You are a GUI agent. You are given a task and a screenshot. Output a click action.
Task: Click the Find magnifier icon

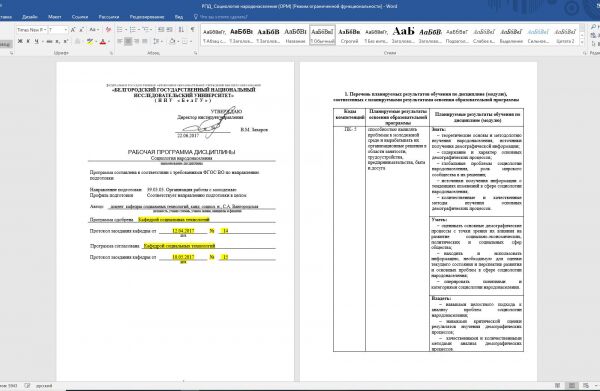[593, 27]
